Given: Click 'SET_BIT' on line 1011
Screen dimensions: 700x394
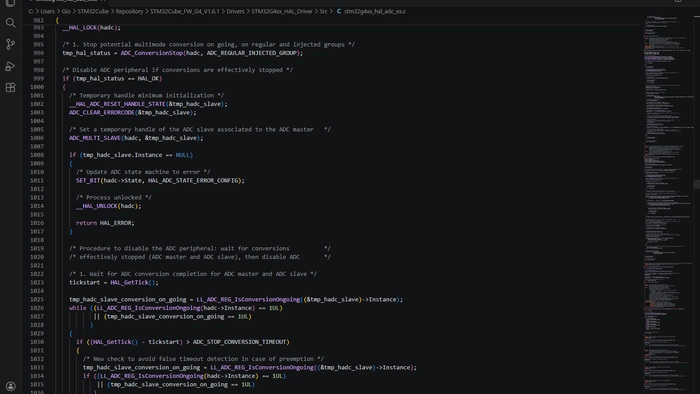Looking at the screenshot, I should pos(88,180).
